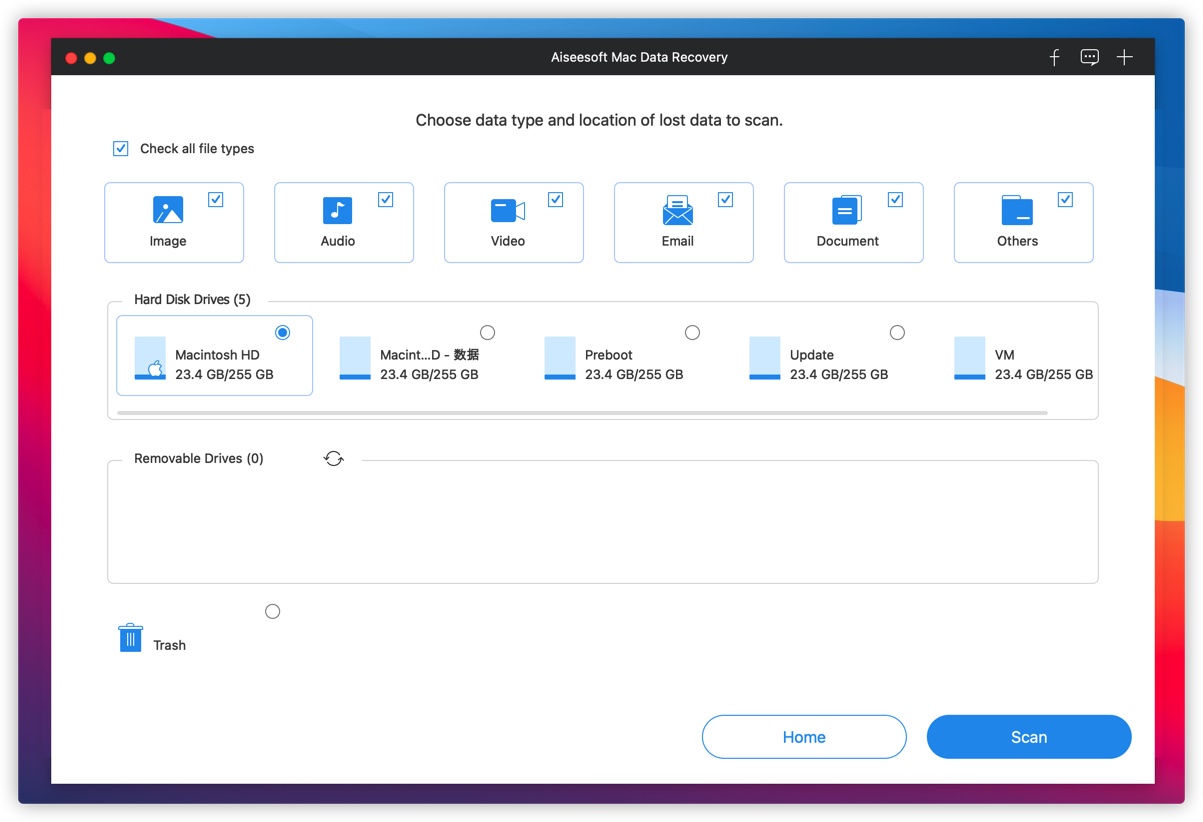
Task: Click Macintosh HD 23.4 GB/255 GB size text
Action: click(224, 375)
